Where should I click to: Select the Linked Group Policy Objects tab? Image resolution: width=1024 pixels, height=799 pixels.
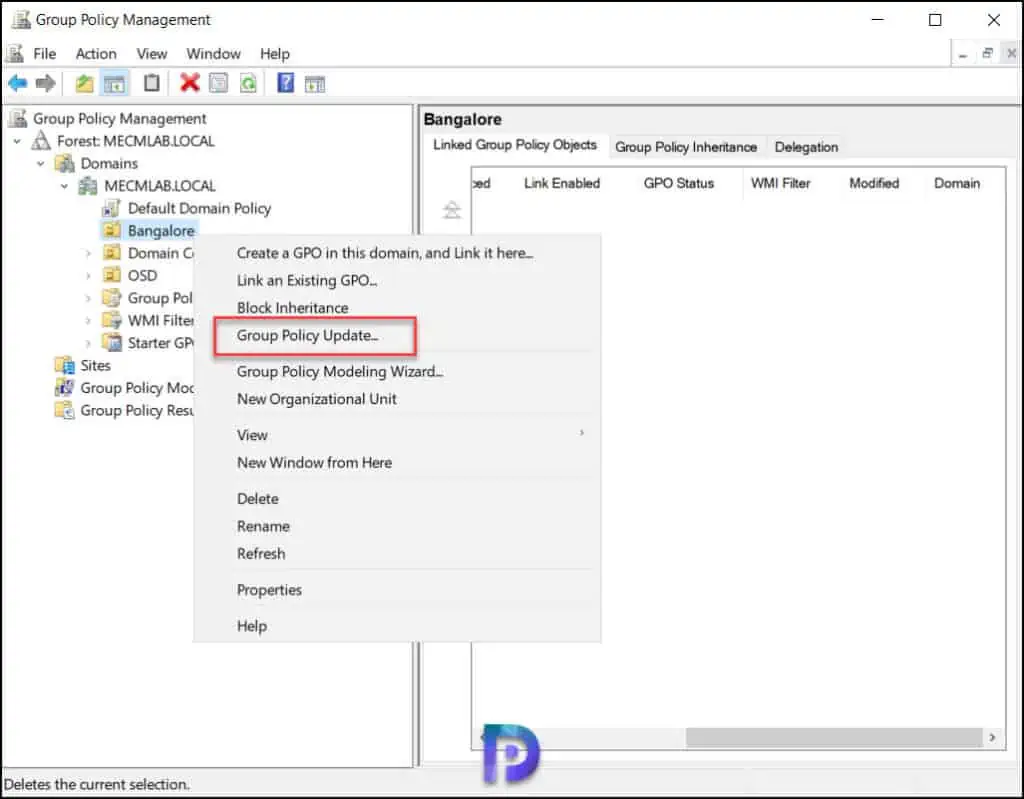coord(515,145)
